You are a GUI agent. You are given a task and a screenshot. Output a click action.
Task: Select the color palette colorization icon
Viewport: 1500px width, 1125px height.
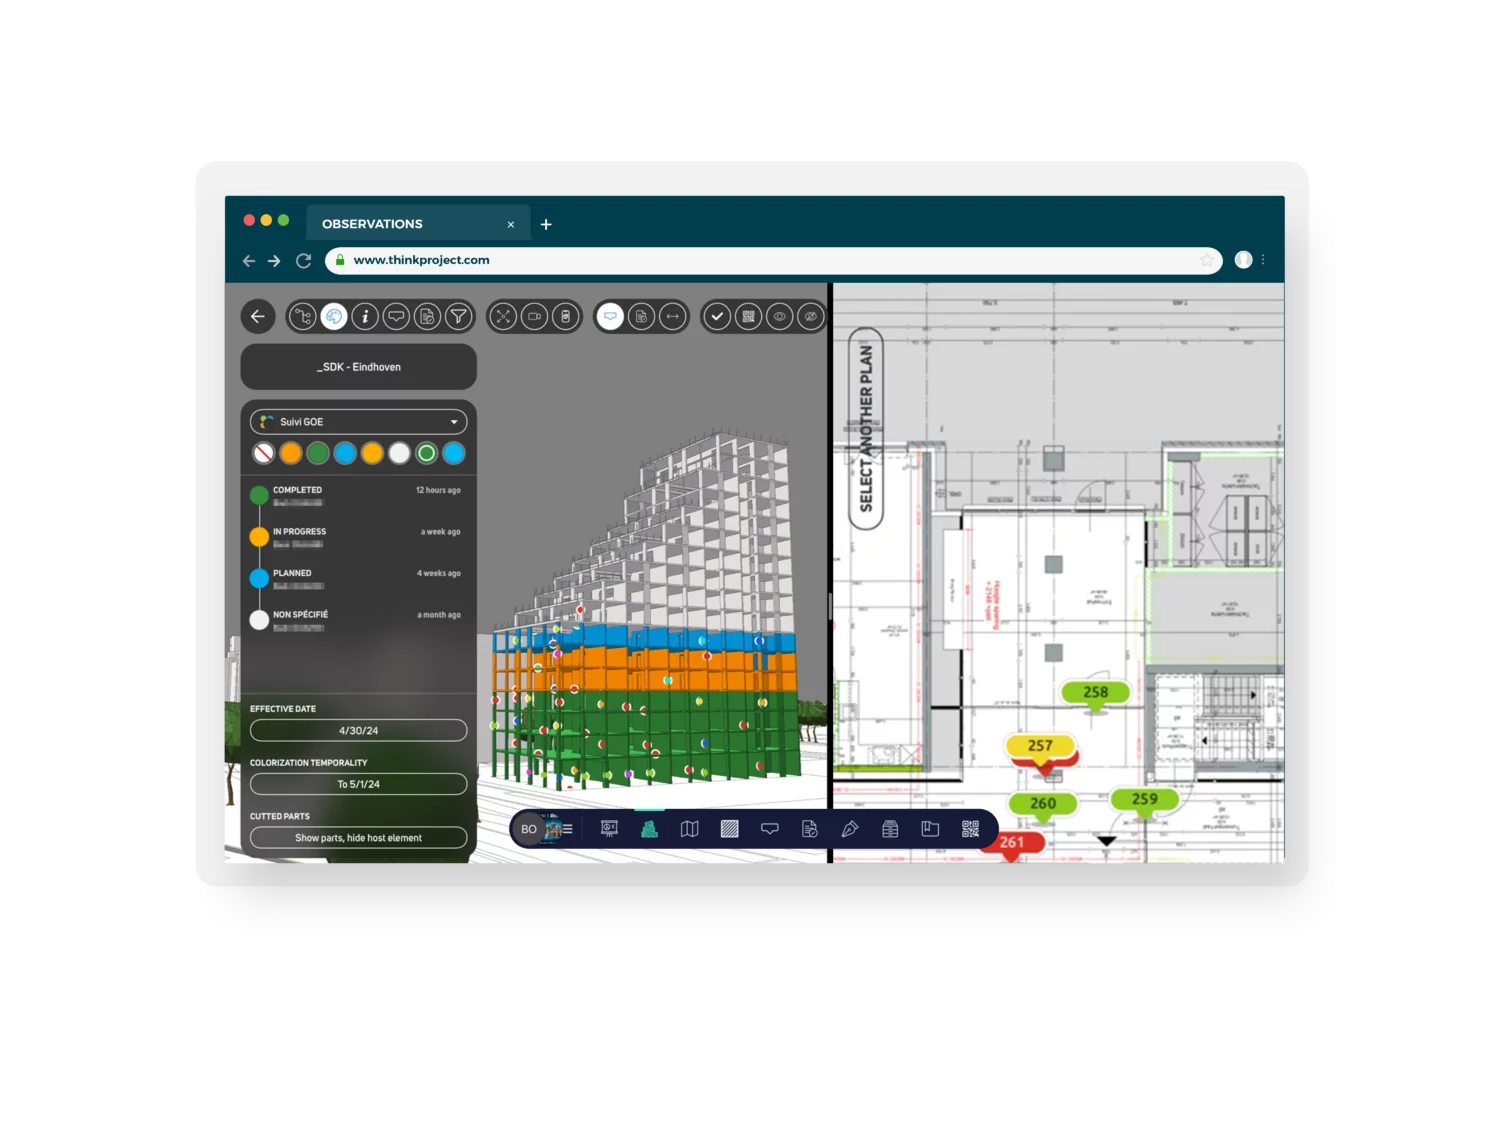(334, 317)
